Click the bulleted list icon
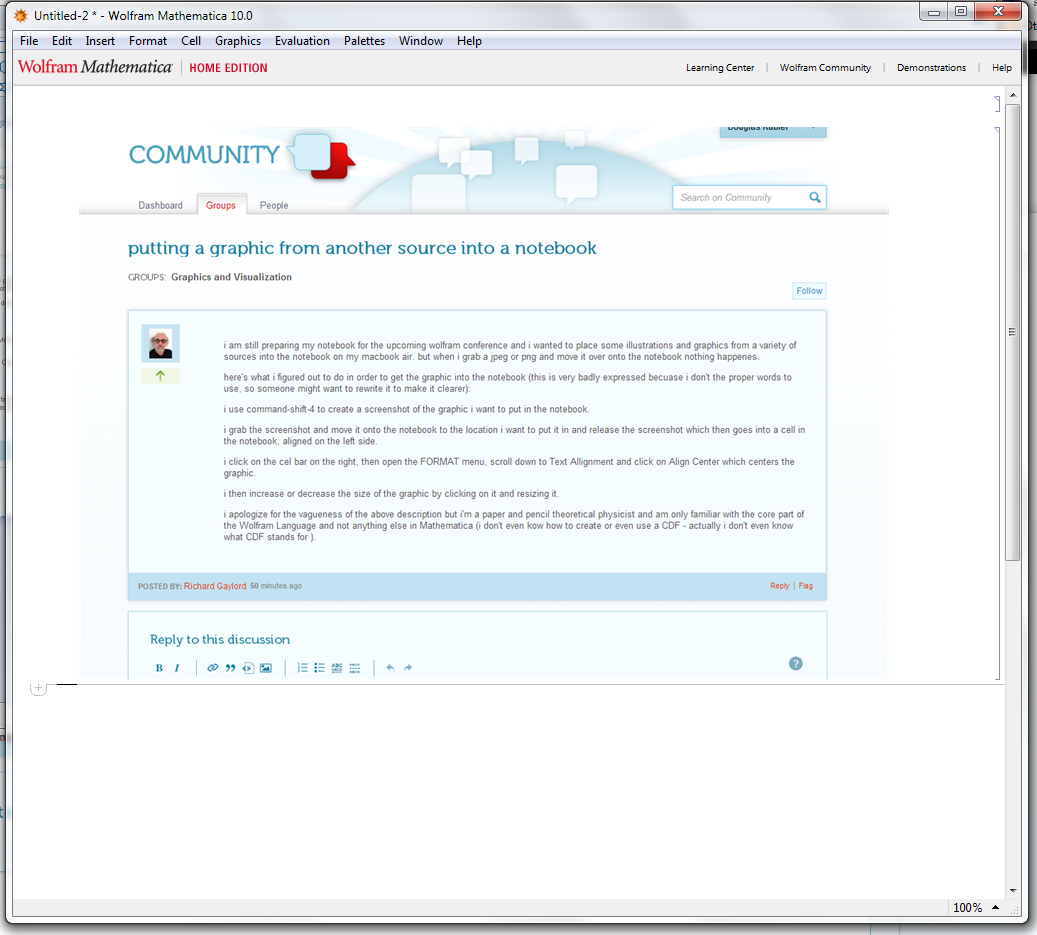This screenshot has height=935, width=1037. (x=319, y=668)
